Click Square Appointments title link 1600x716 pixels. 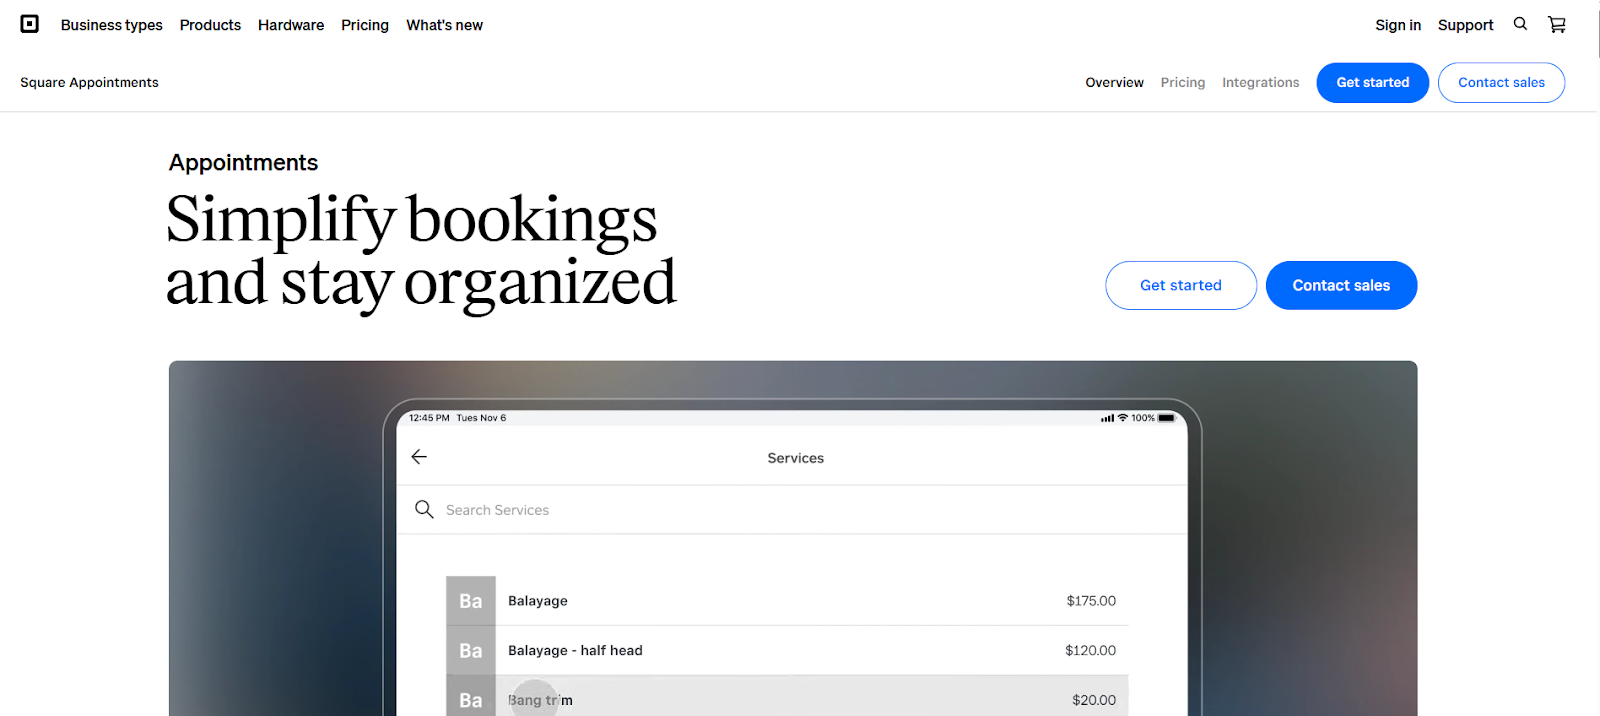tap(89, 82)
